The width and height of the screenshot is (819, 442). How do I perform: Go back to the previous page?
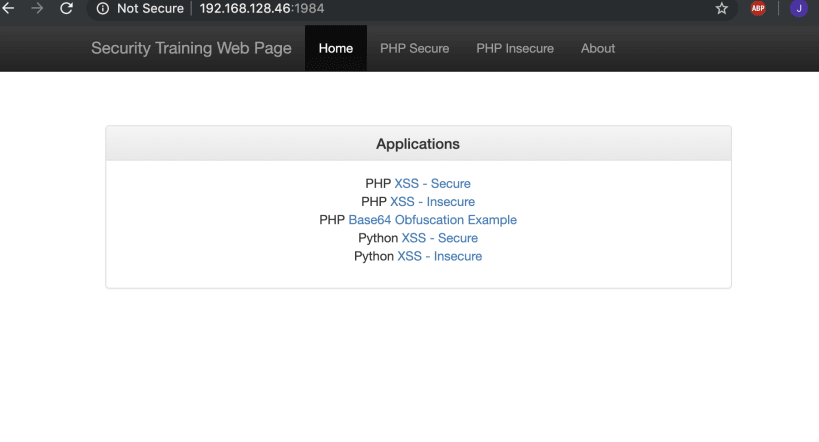(9, 8)
